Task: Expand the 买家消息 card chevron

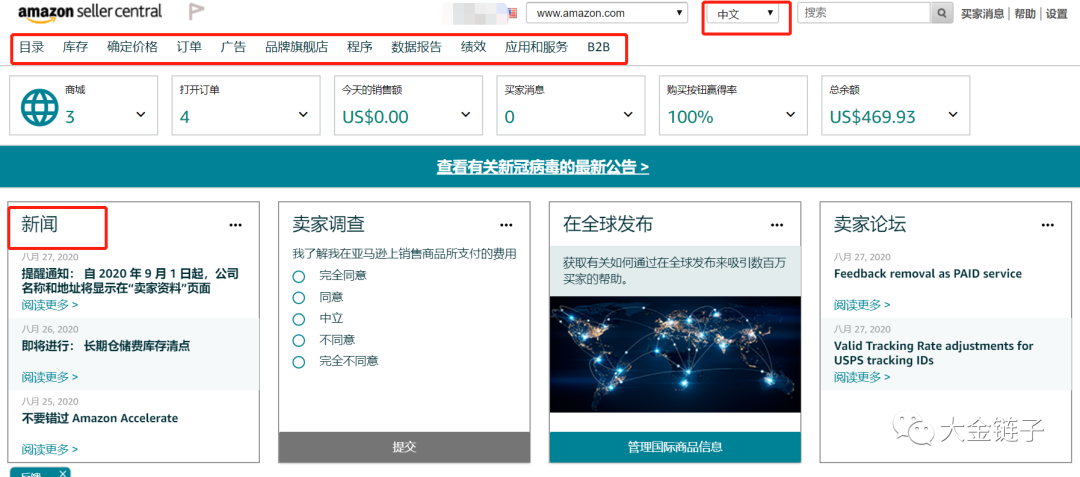Action: 629,114
